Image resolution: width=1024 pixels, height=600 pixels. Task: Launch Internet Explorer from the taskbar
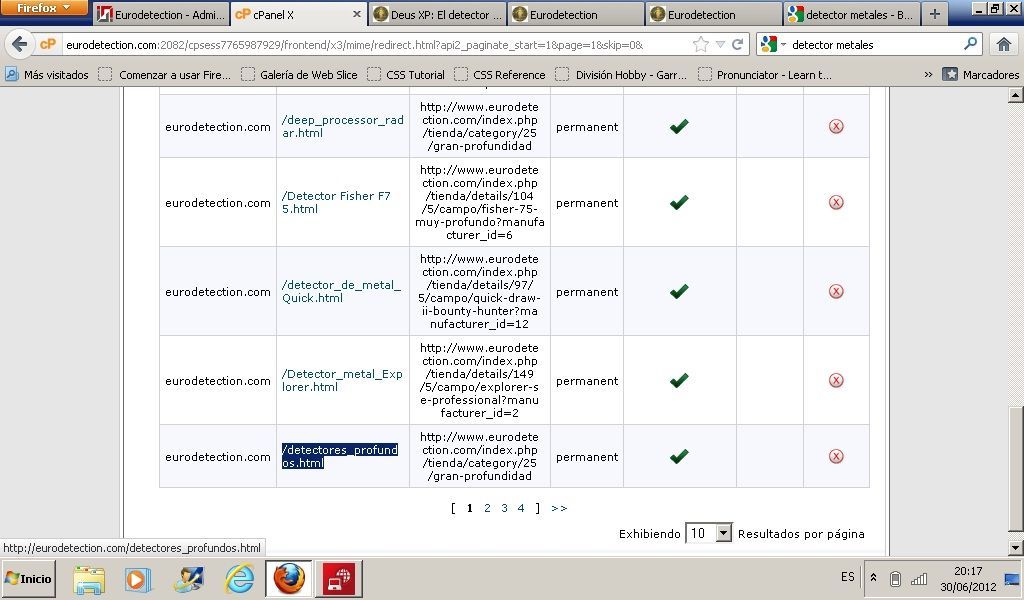coord(240,579)
